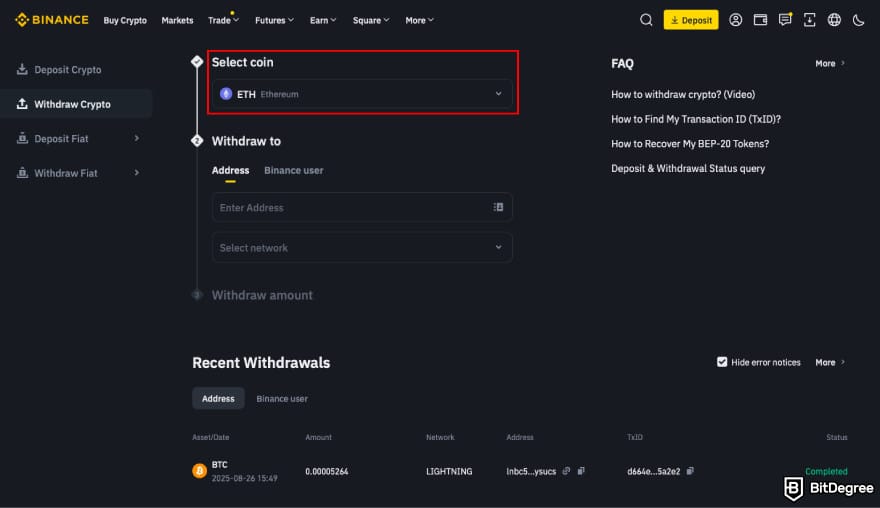Toggle dark mode moon icon
880x508 pixels.
(858, 21)
